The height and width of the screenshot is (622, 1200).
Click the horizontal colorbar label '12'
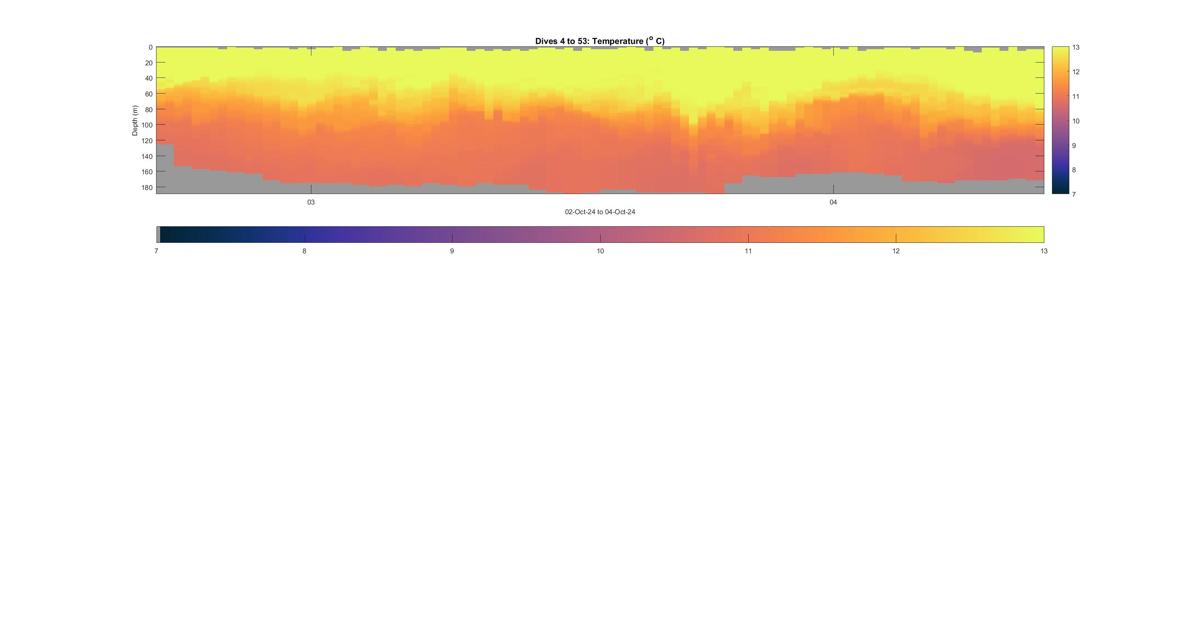click(x=896, y=251)
